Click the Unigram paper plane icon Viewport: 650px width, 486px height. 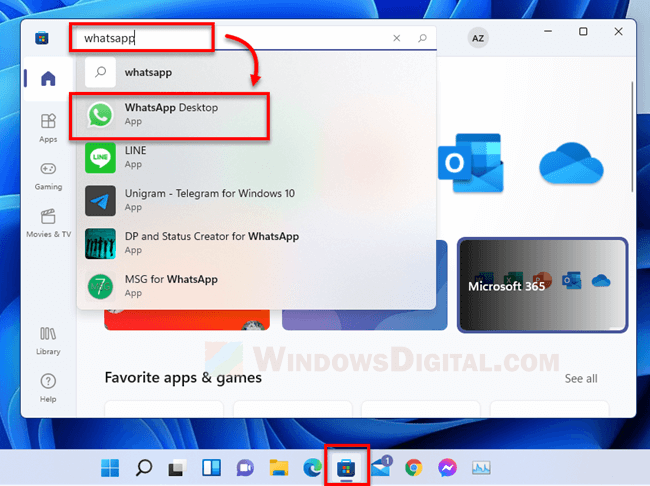[x=100, y=201]
